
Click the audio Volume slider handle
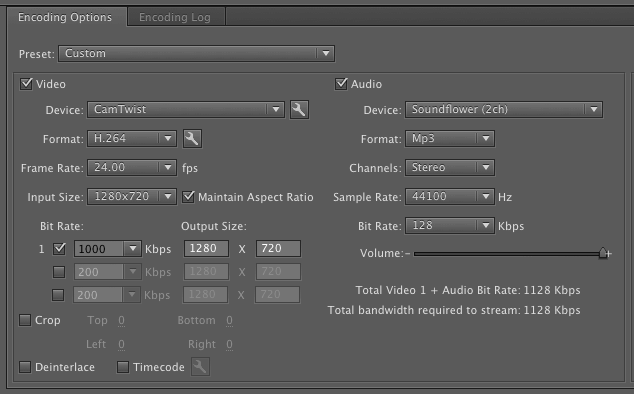coord(603,253)
